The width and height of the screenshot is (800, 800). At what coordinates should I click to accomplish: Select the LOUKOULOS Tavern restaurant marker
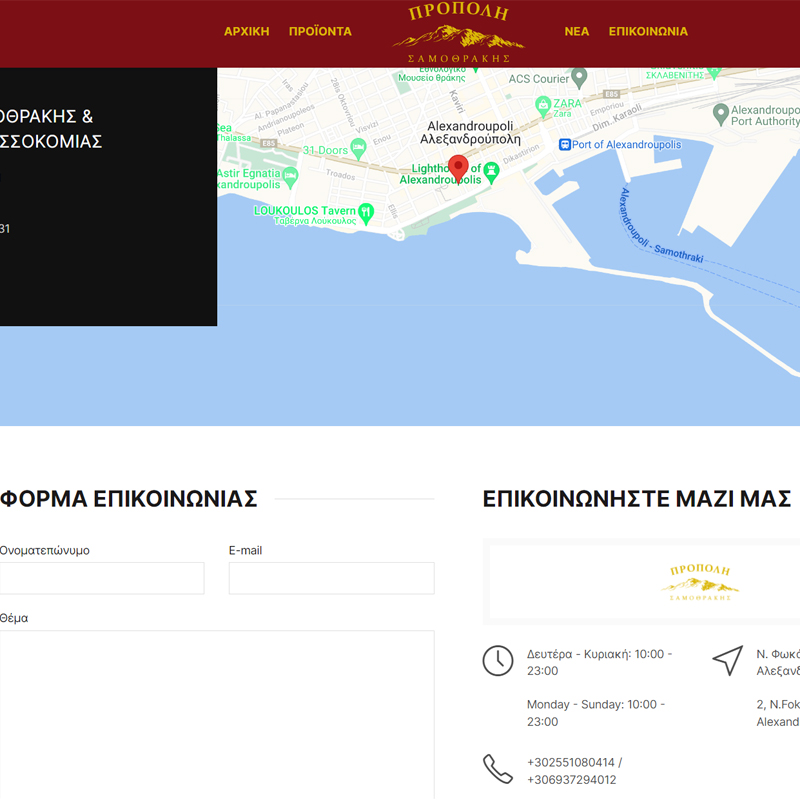click(x=366, y=211)
